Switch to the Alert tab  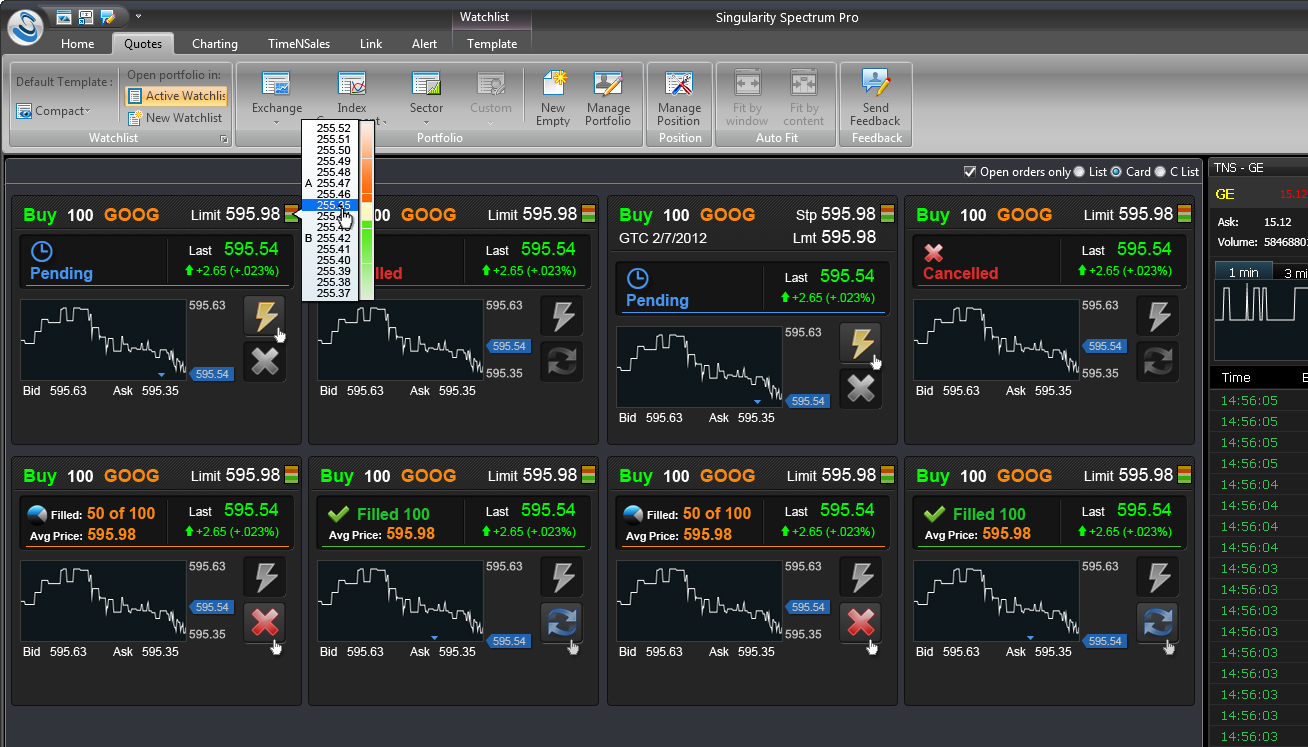pyautogui.click(x=425, y=43)
